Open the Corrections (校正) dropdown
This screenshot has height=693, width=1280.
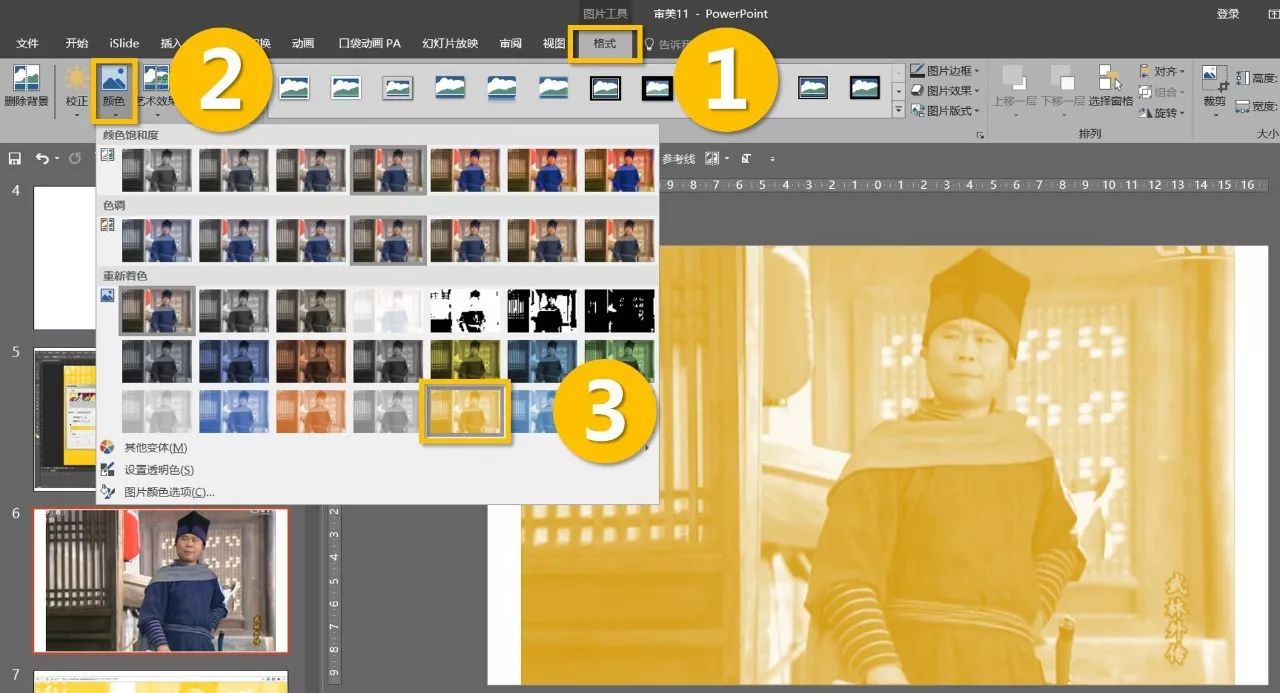click(x=77, y=90)
